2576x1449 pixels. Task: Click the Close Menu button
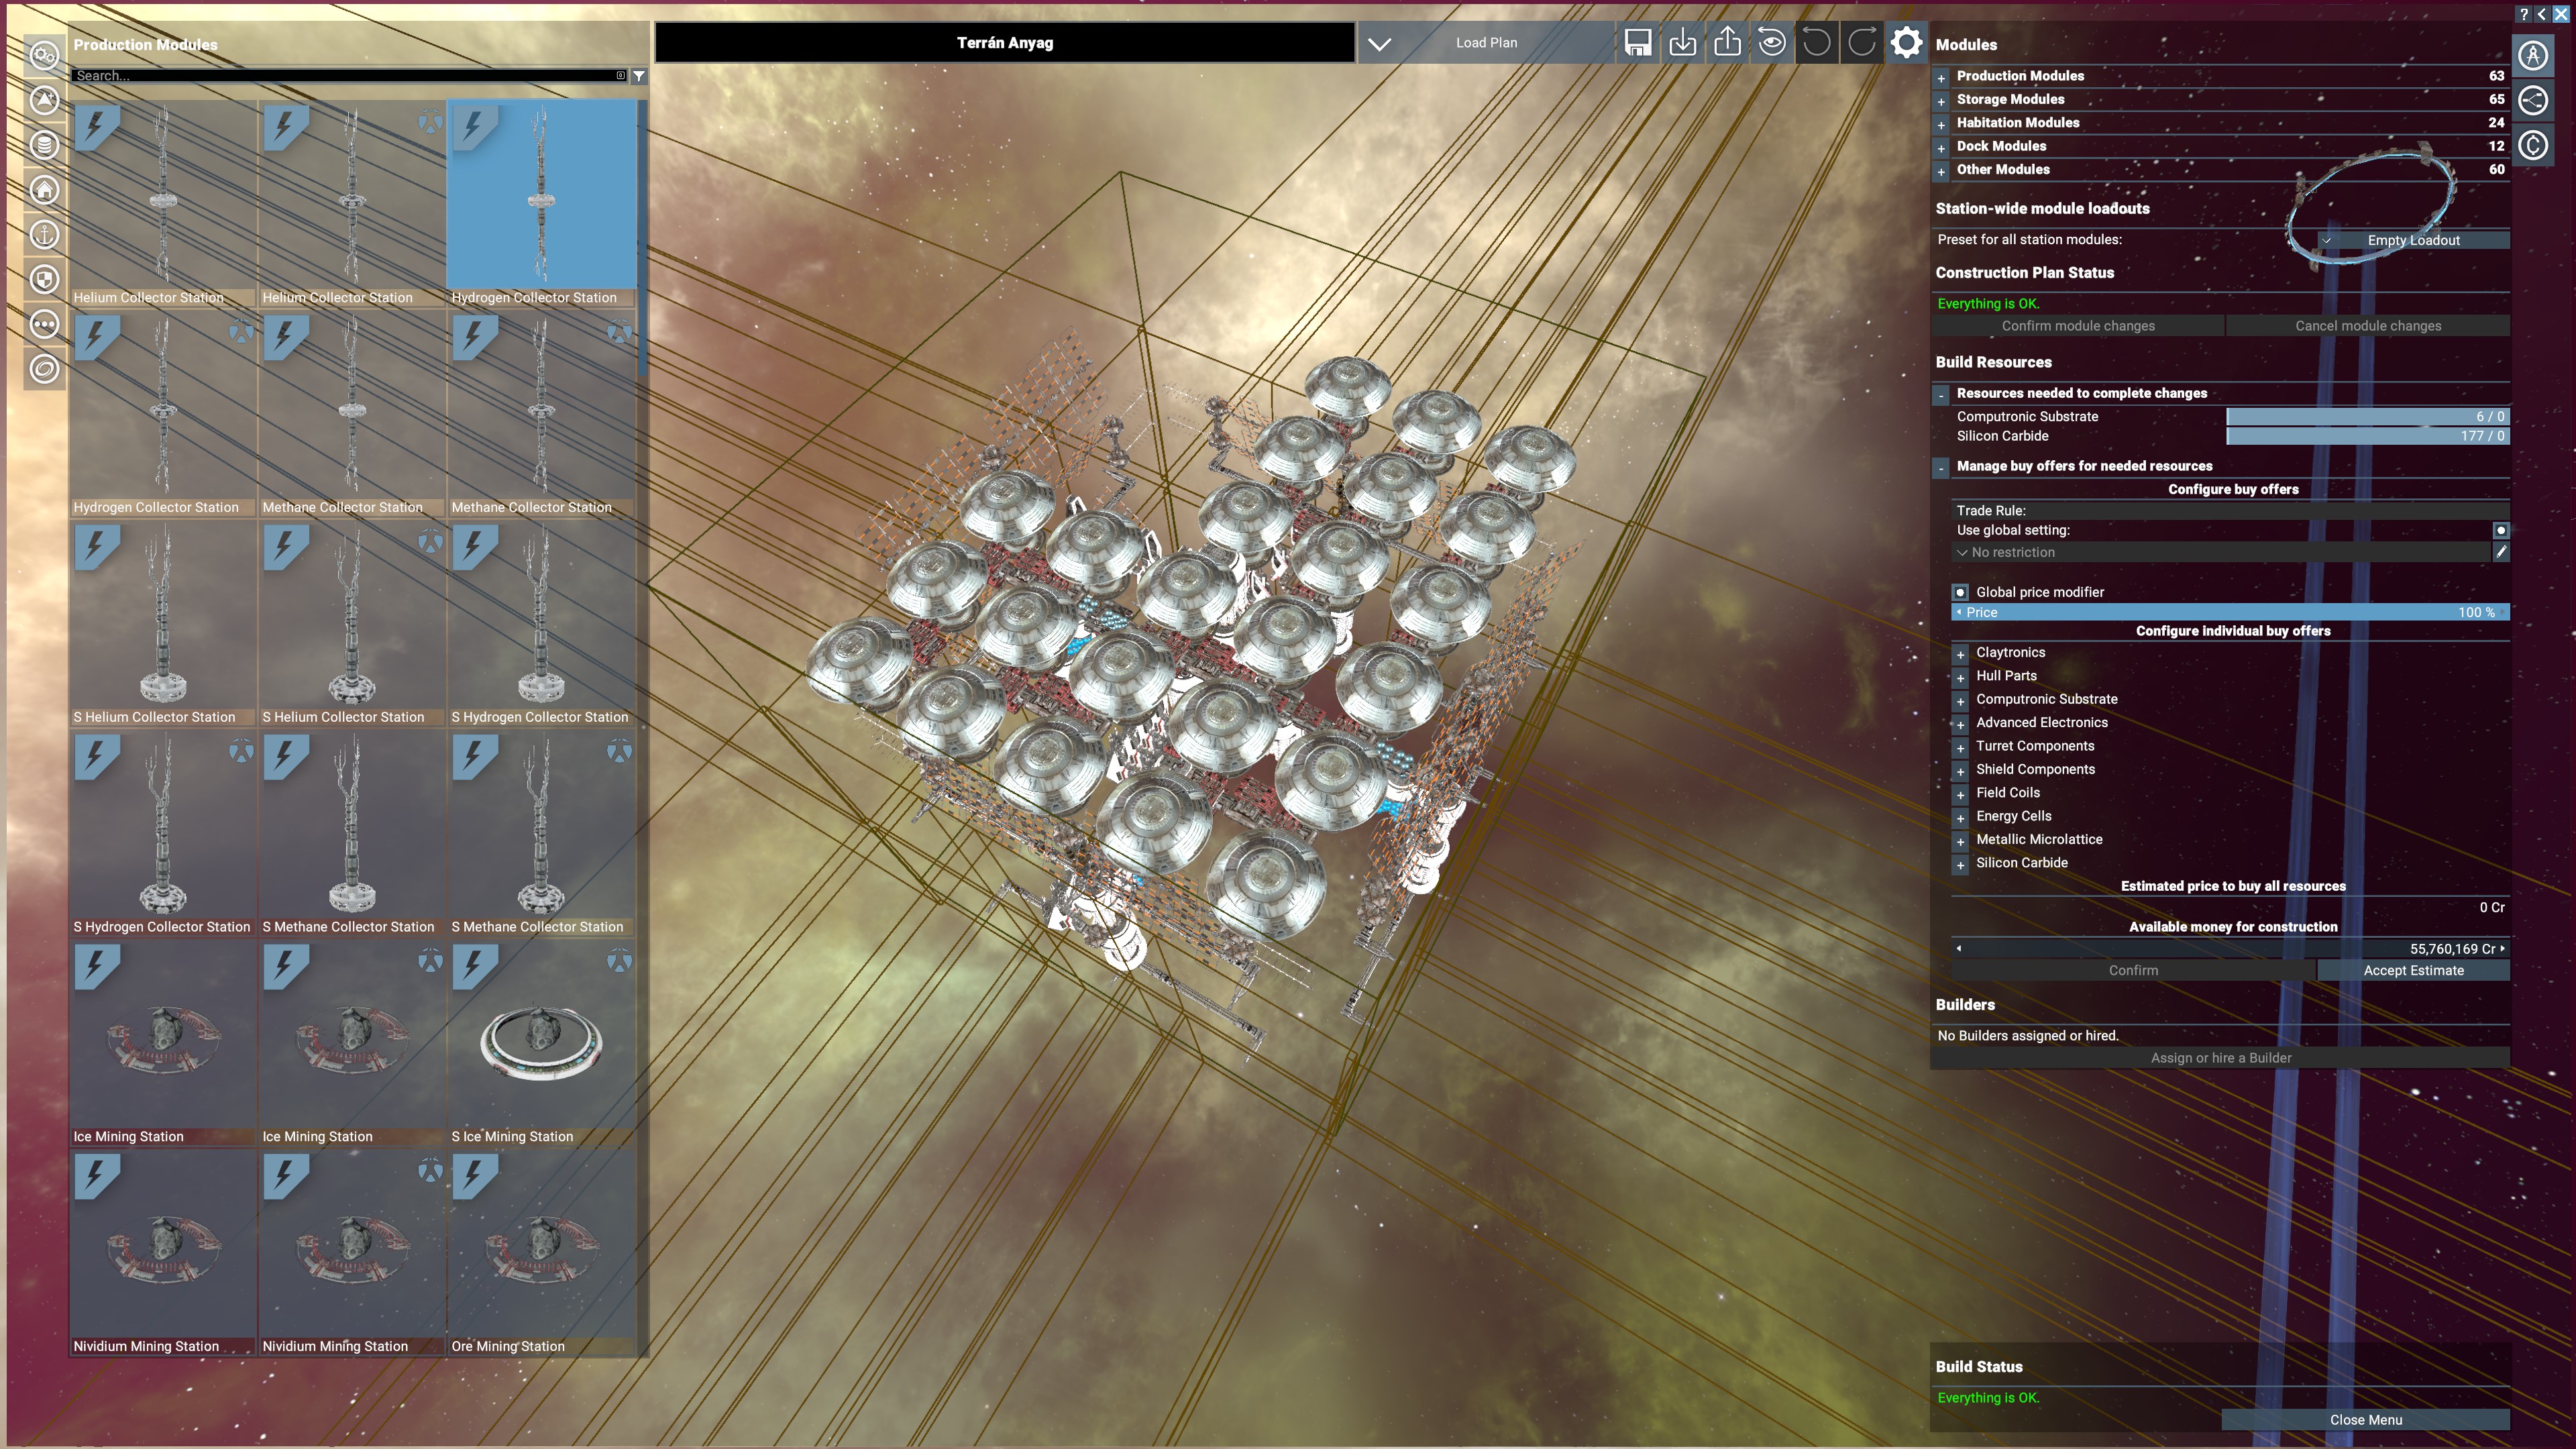[x=2365, y=1420]
